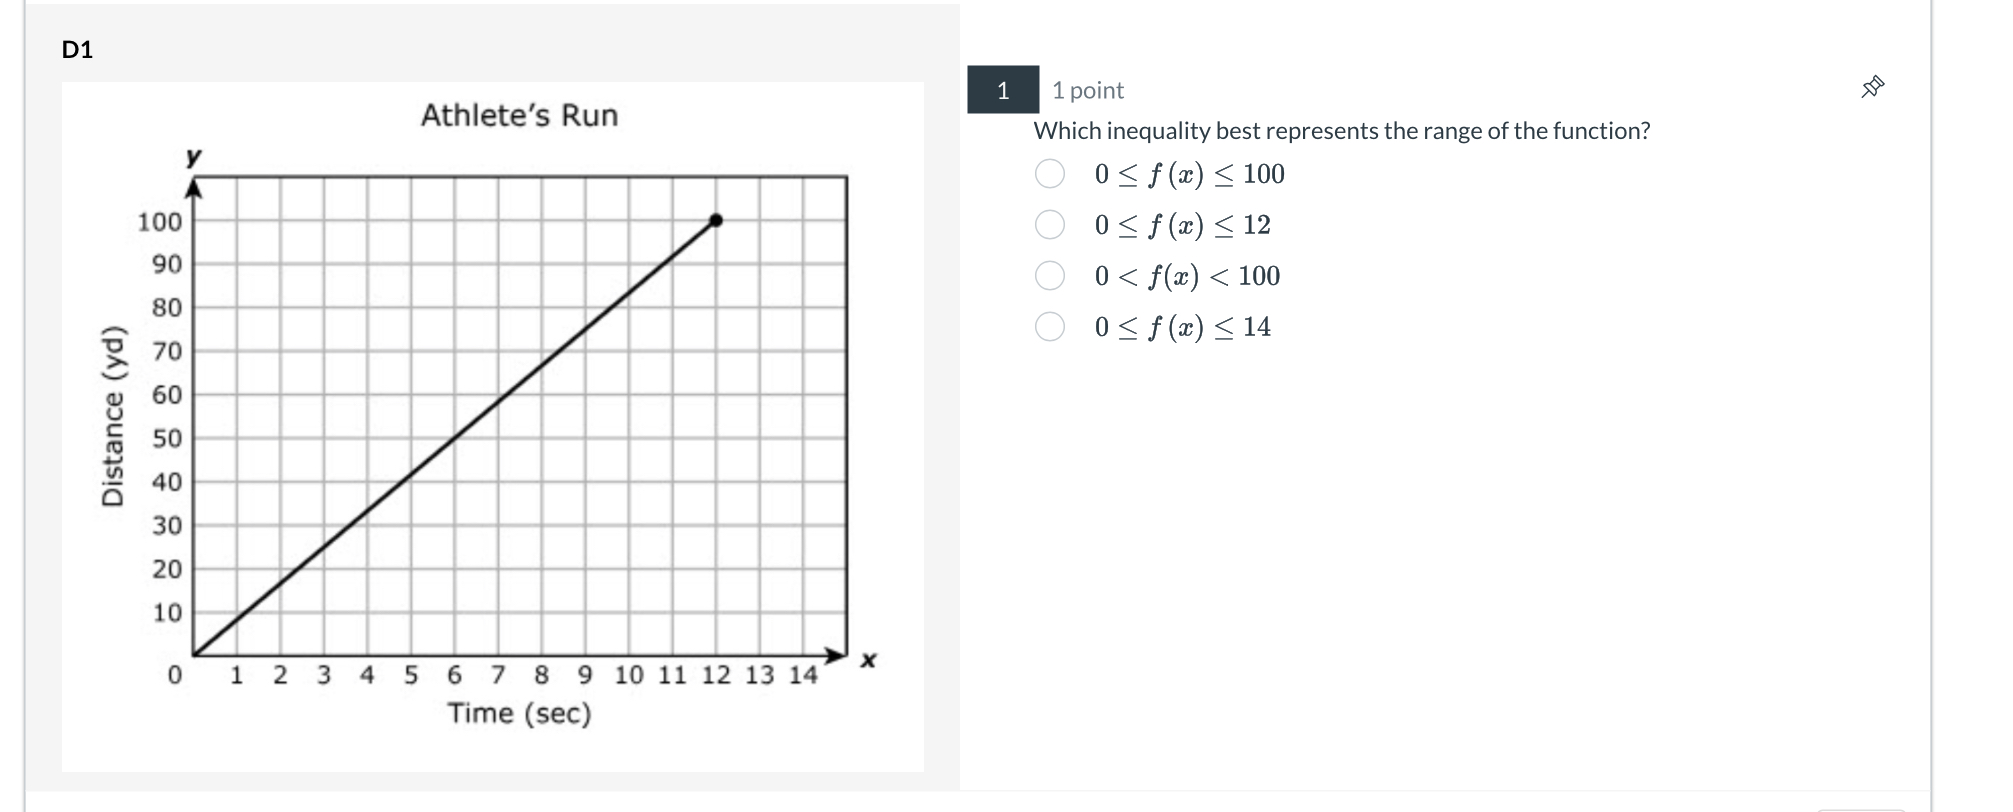Click the 'Distance (yd)' axis label
The height and width of the screenshot is (812, 2013).
[x=113, y=416]
